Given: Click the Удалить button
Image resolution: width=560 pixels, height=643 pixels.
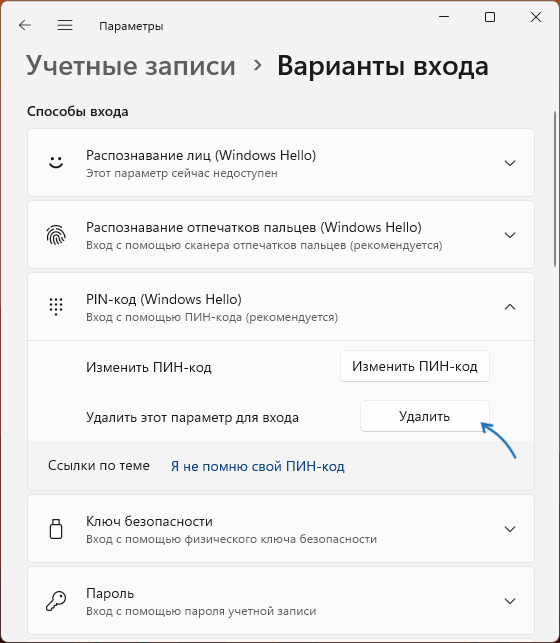Looking at the screenshot, I should pyautogui.click(x=425, y=416).
